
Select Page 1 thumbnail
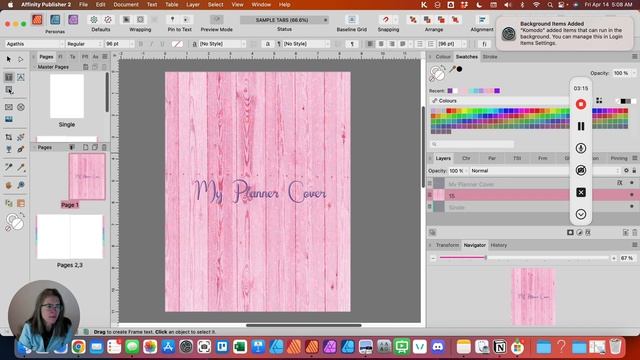[87, 177]
